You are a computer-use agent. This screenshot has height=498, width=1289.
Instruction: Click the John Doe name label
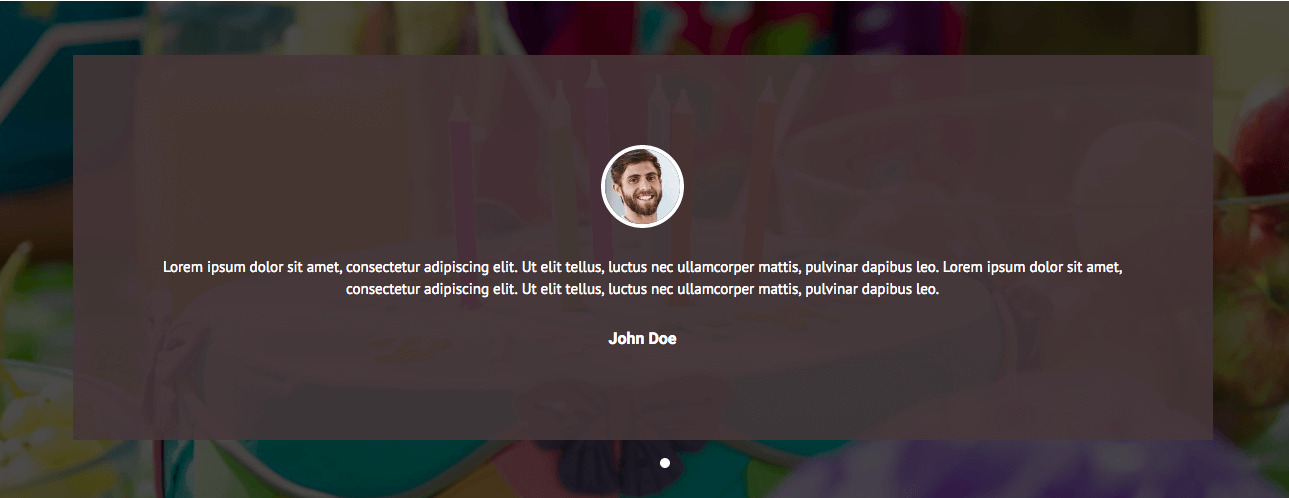[x=642, y=339]
